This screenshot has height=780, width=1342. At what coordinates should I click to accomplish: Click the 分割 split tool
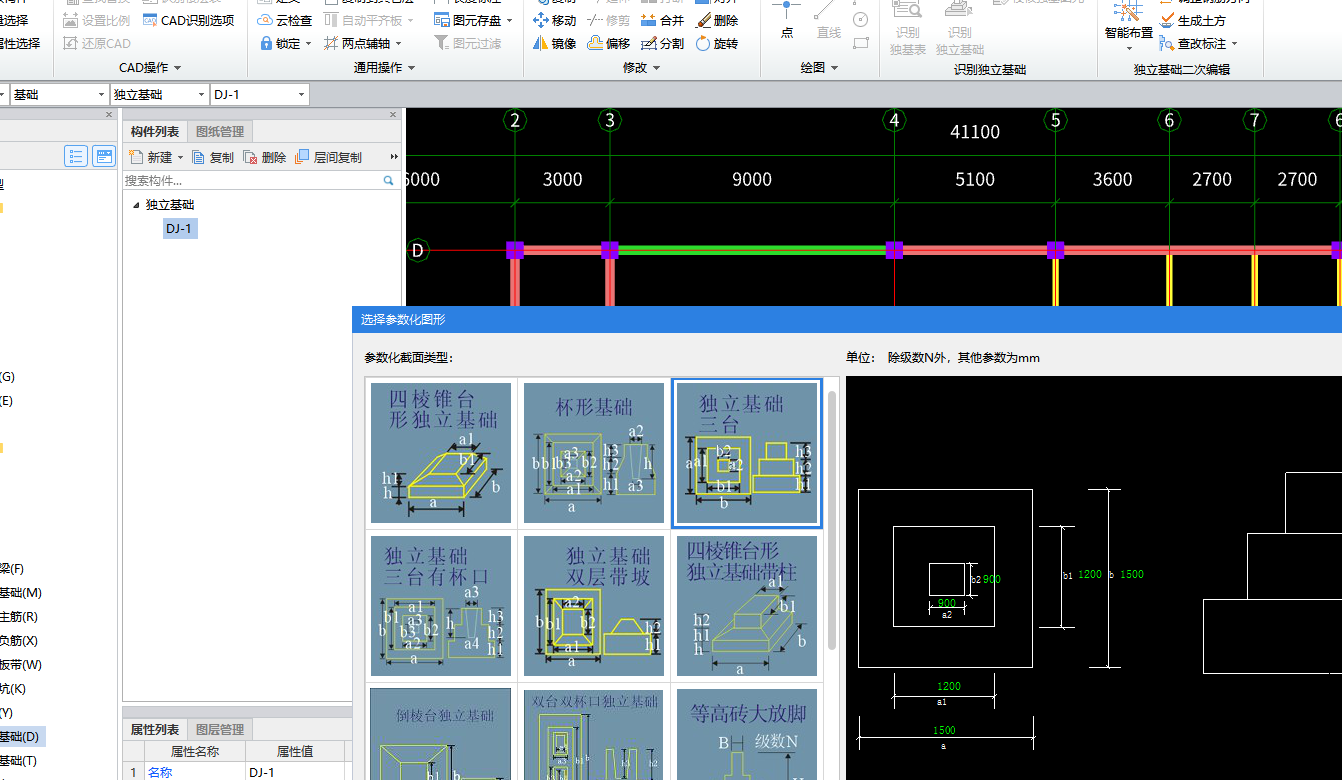663,43
